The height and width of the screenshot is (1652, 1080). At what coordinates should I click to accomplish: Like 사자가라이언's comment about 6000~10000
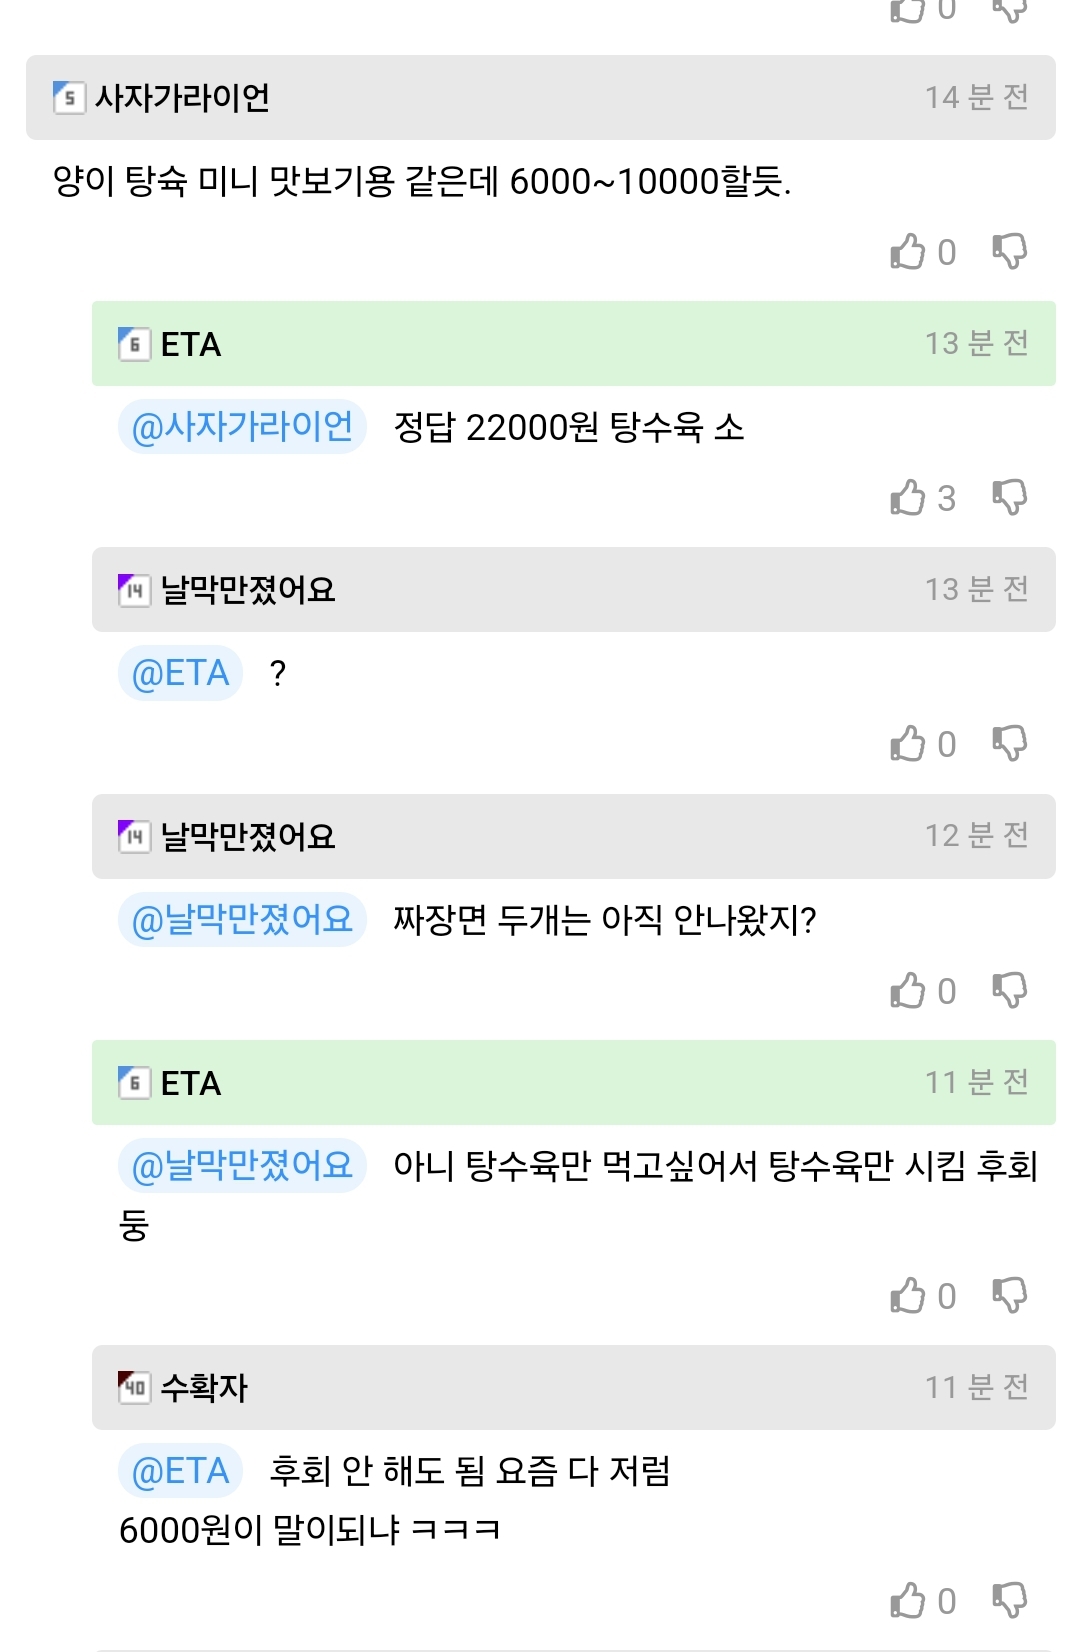coord(908,251)
